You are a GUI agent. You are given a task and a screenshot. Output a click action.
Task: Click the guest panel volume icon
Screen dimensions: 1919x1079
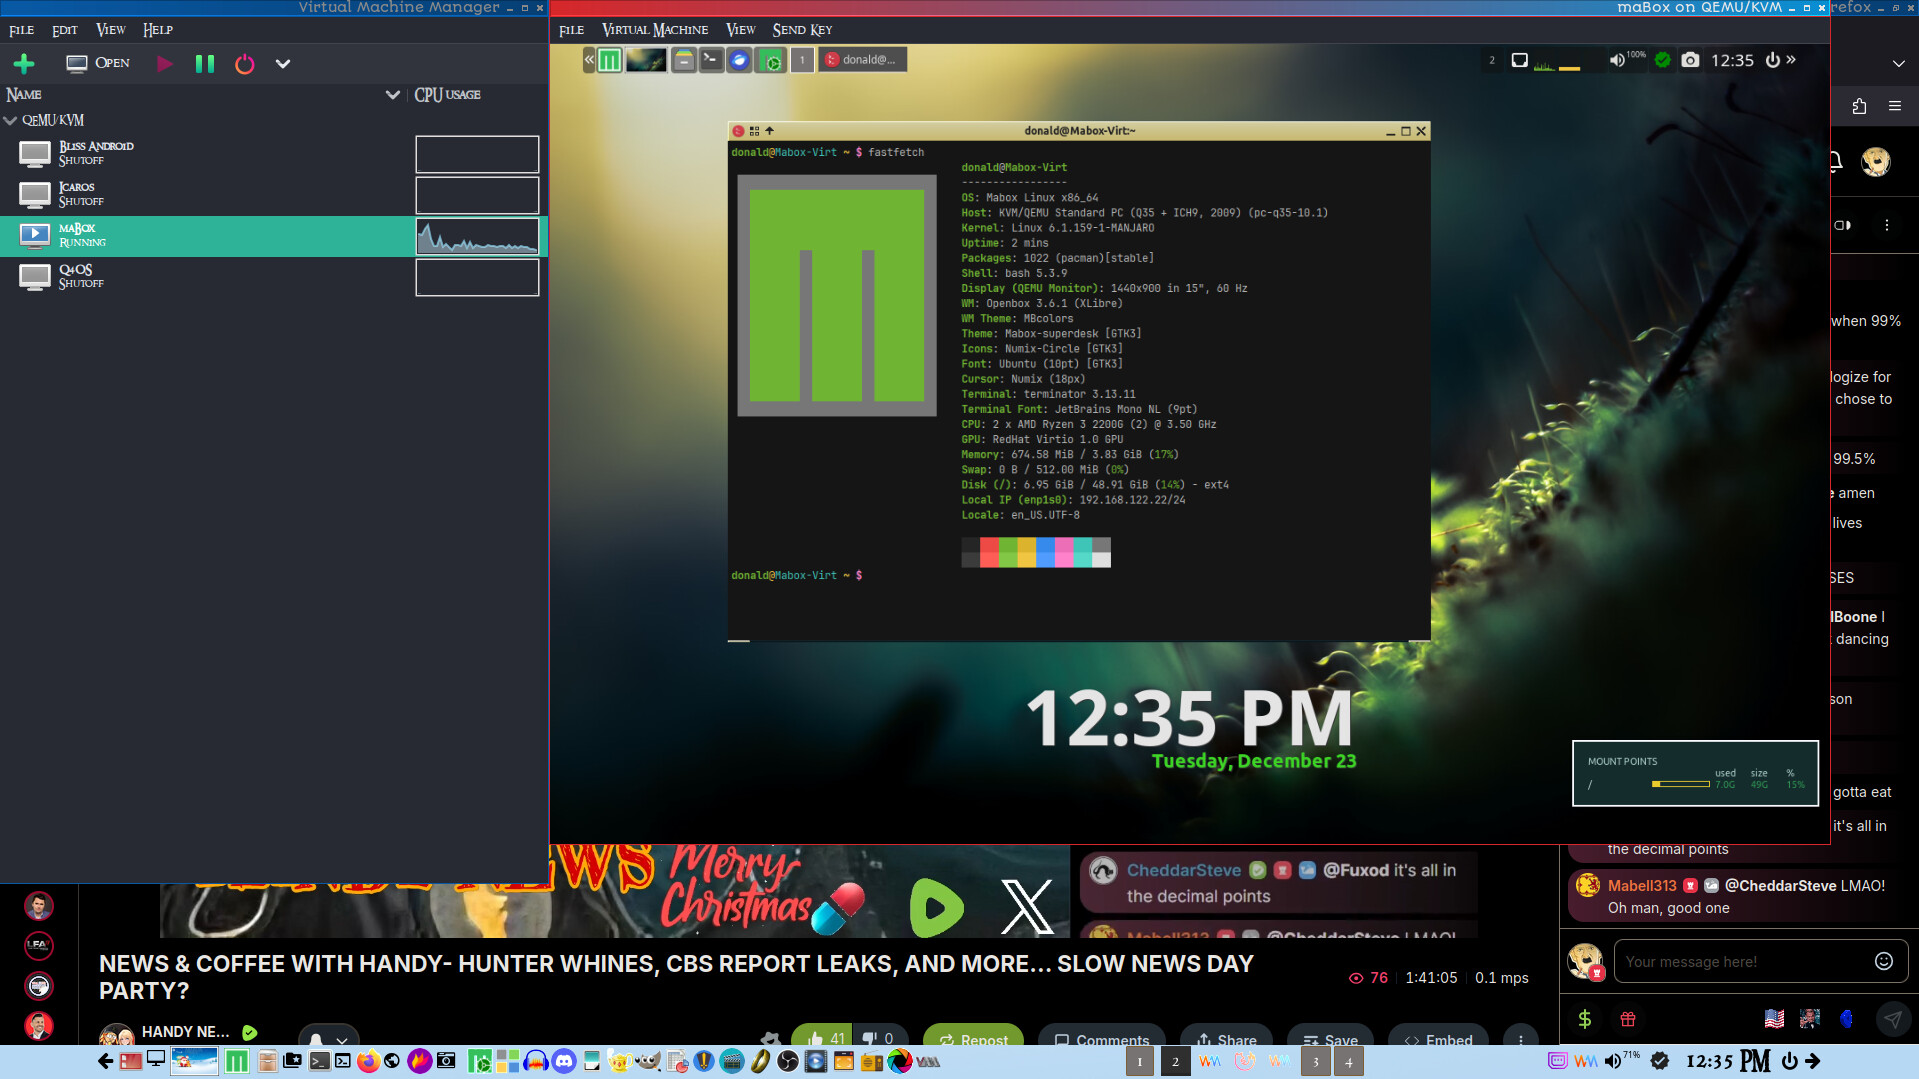click(1616, 60)
